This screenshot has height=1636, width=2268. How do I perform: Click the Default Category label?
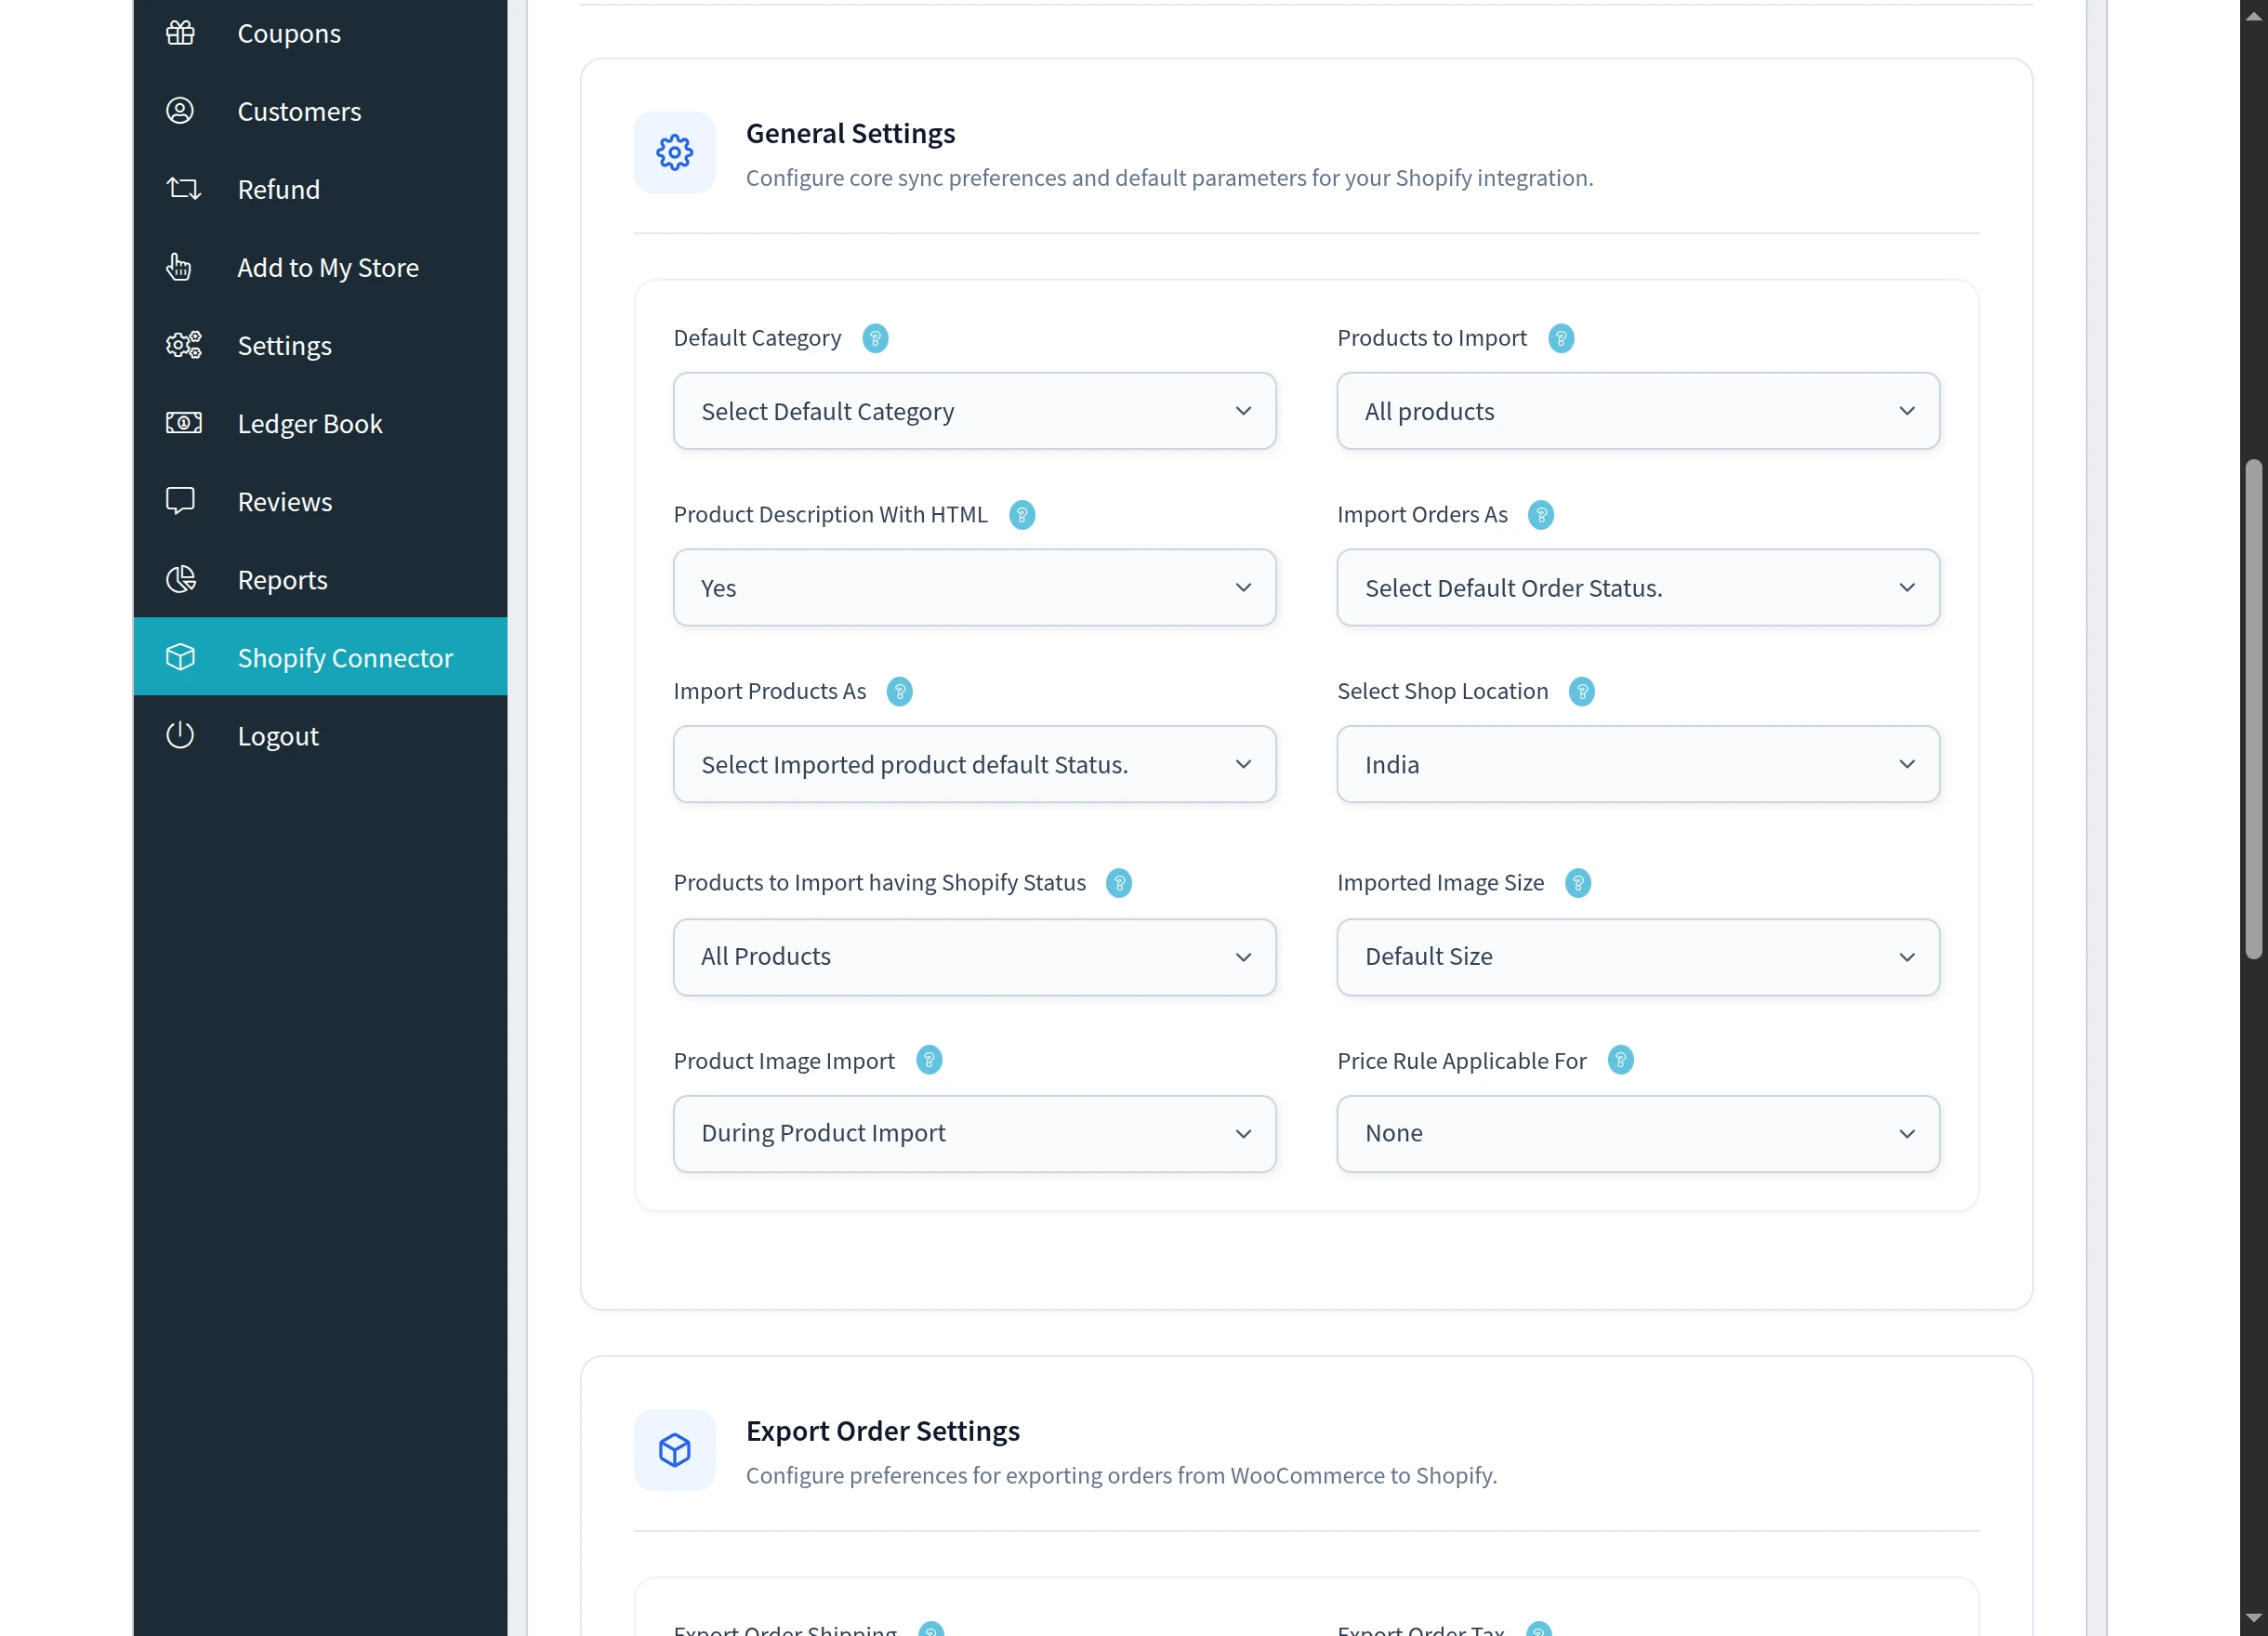[757, 338]
